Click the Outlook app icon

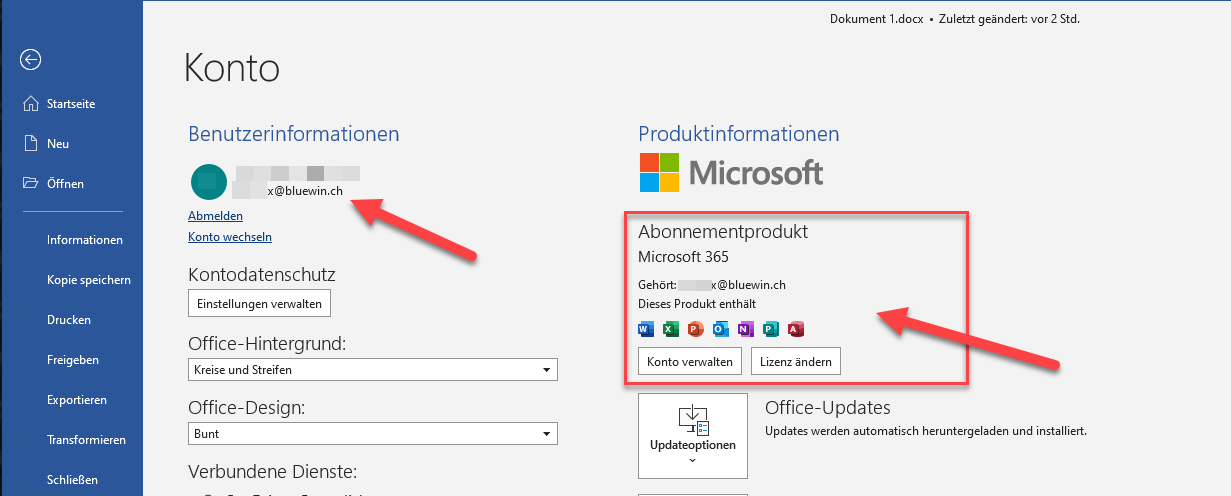click(x=720, y=329)
